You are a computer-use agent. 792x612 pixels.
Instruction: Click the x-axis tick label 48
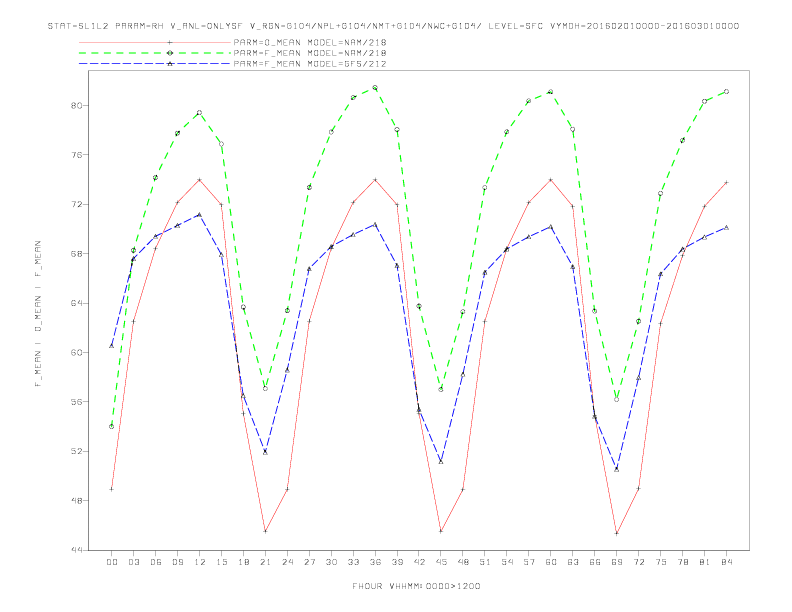(463, 562)
